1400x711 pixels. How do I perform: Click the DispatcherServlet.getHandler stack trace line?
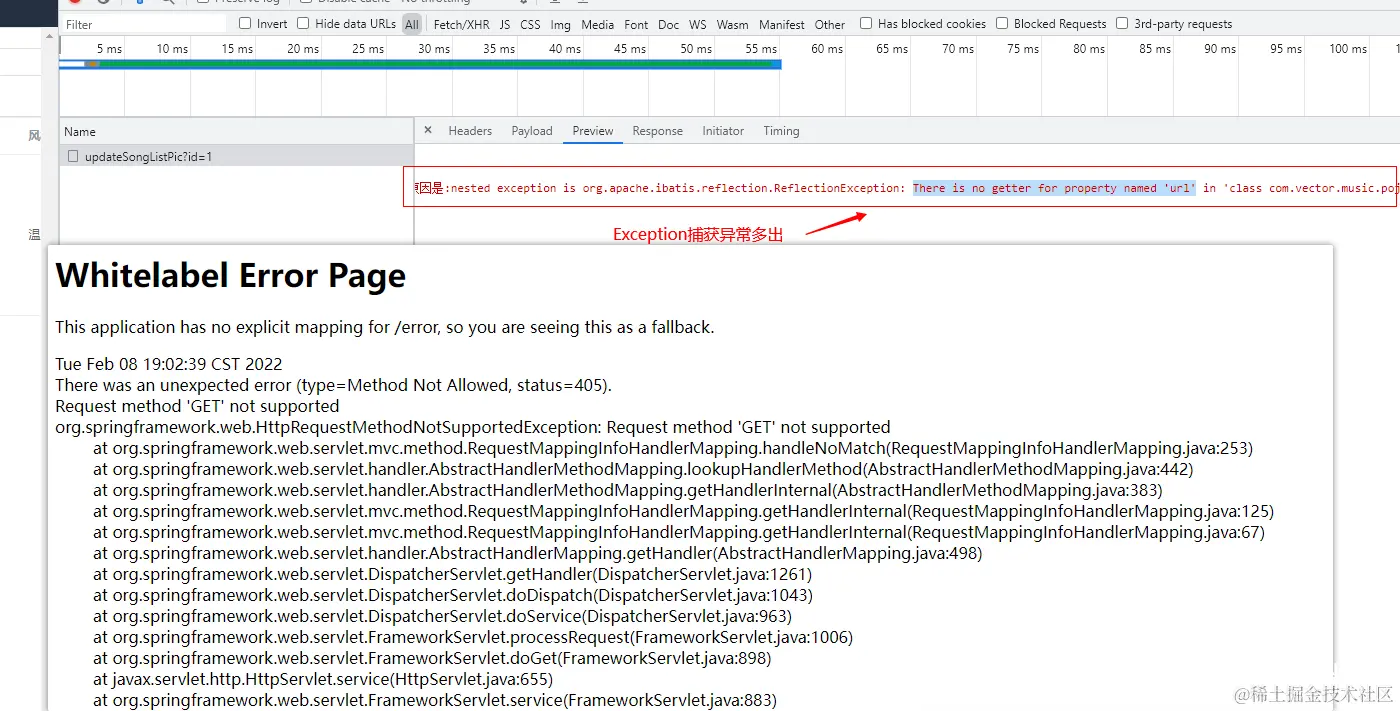tap(453, 574)
